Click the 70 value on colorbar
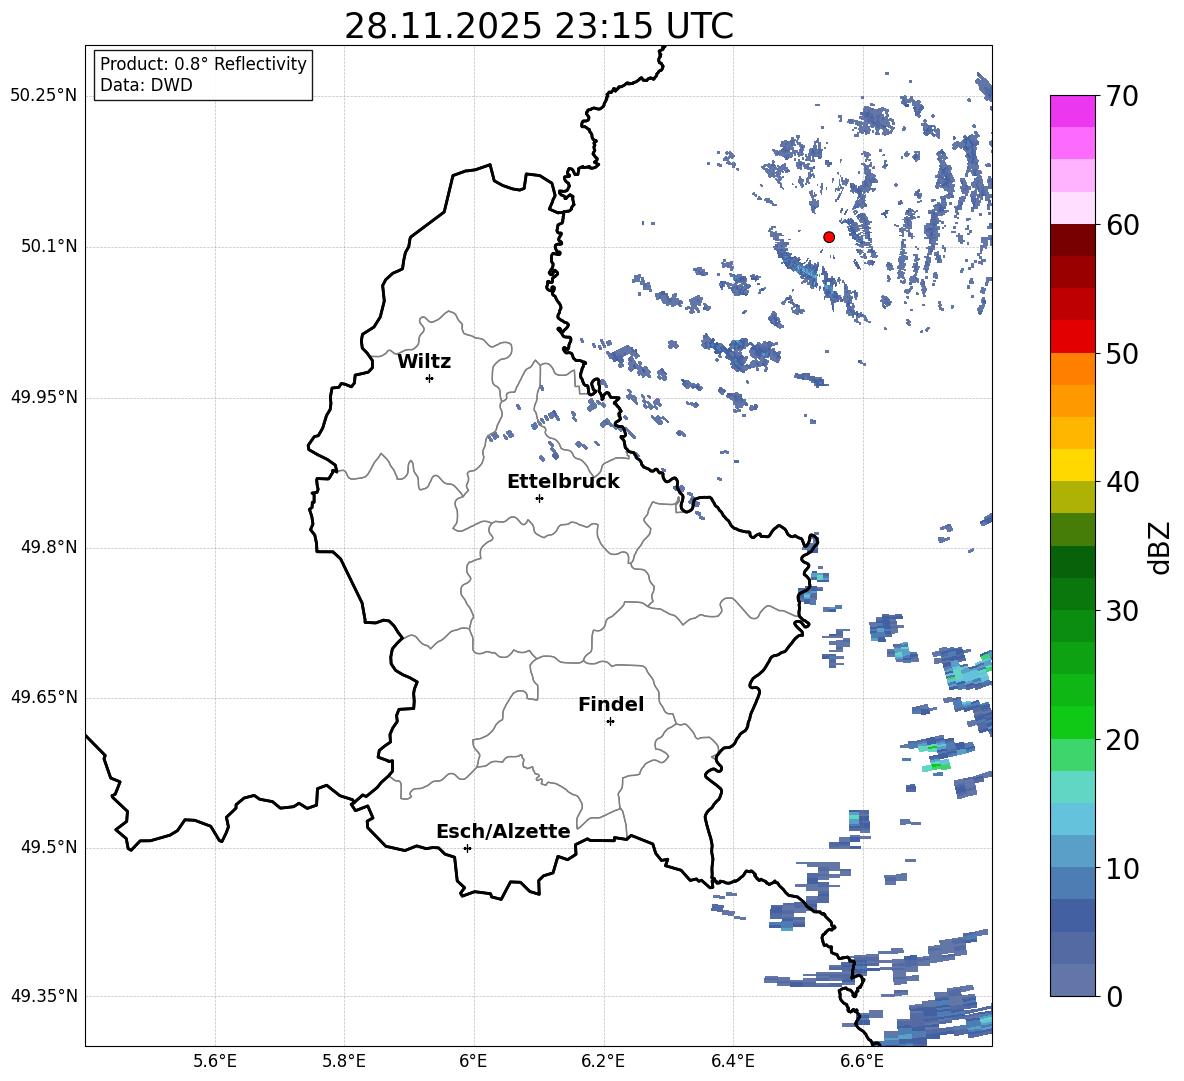Image resolution: width=1184 pixels, height=1081 pixels. 1122,97
